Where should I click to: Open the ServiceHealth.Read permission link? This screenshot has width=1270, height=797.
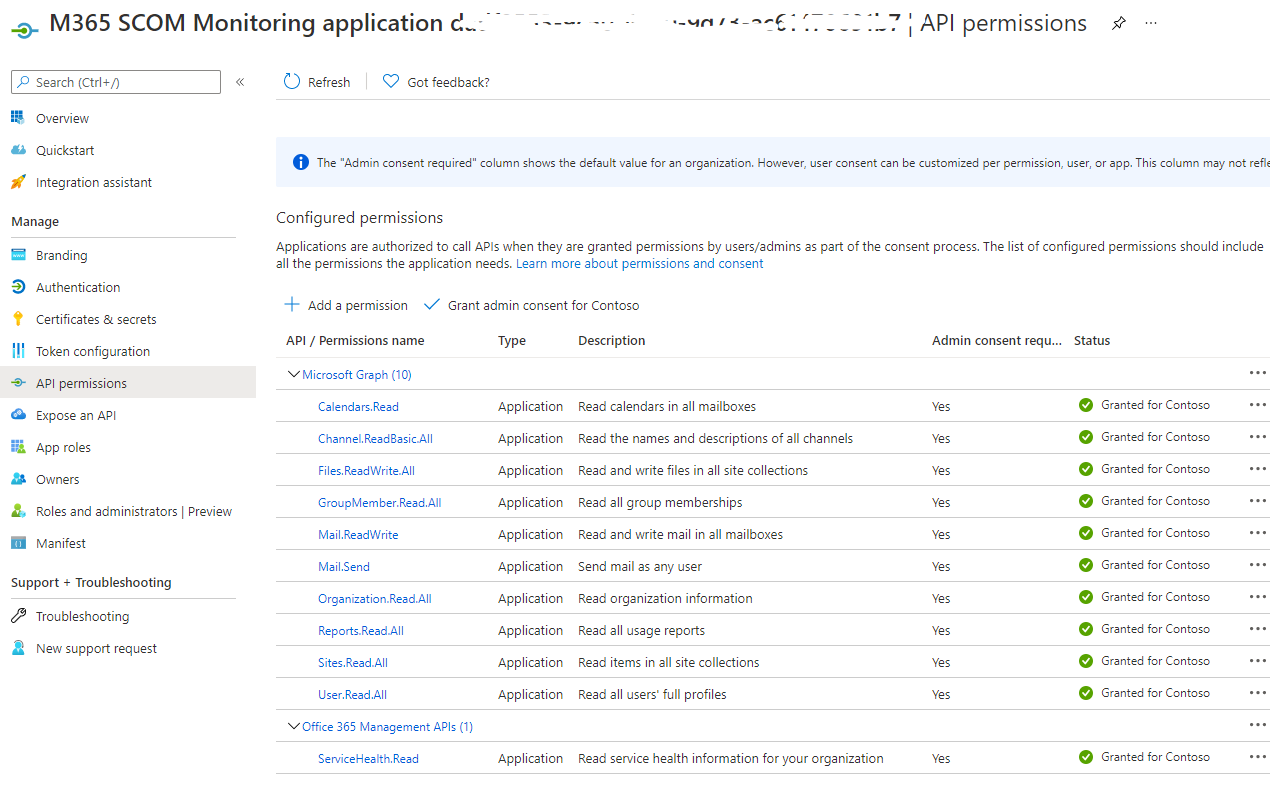(x=368, y=759)
